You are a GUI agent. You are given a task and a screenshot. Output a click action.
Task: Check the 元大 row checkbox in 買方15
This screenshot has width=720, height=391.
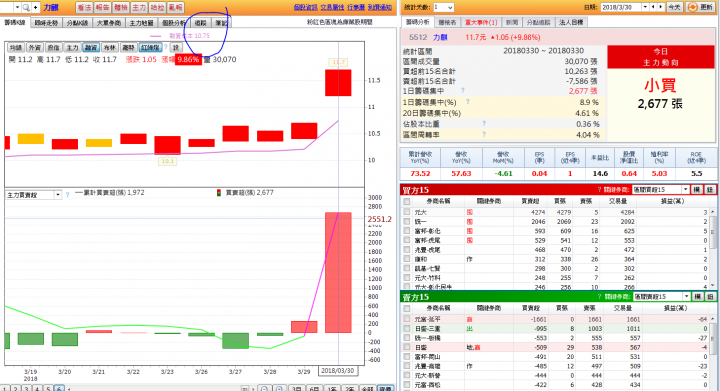click(406, 212)
